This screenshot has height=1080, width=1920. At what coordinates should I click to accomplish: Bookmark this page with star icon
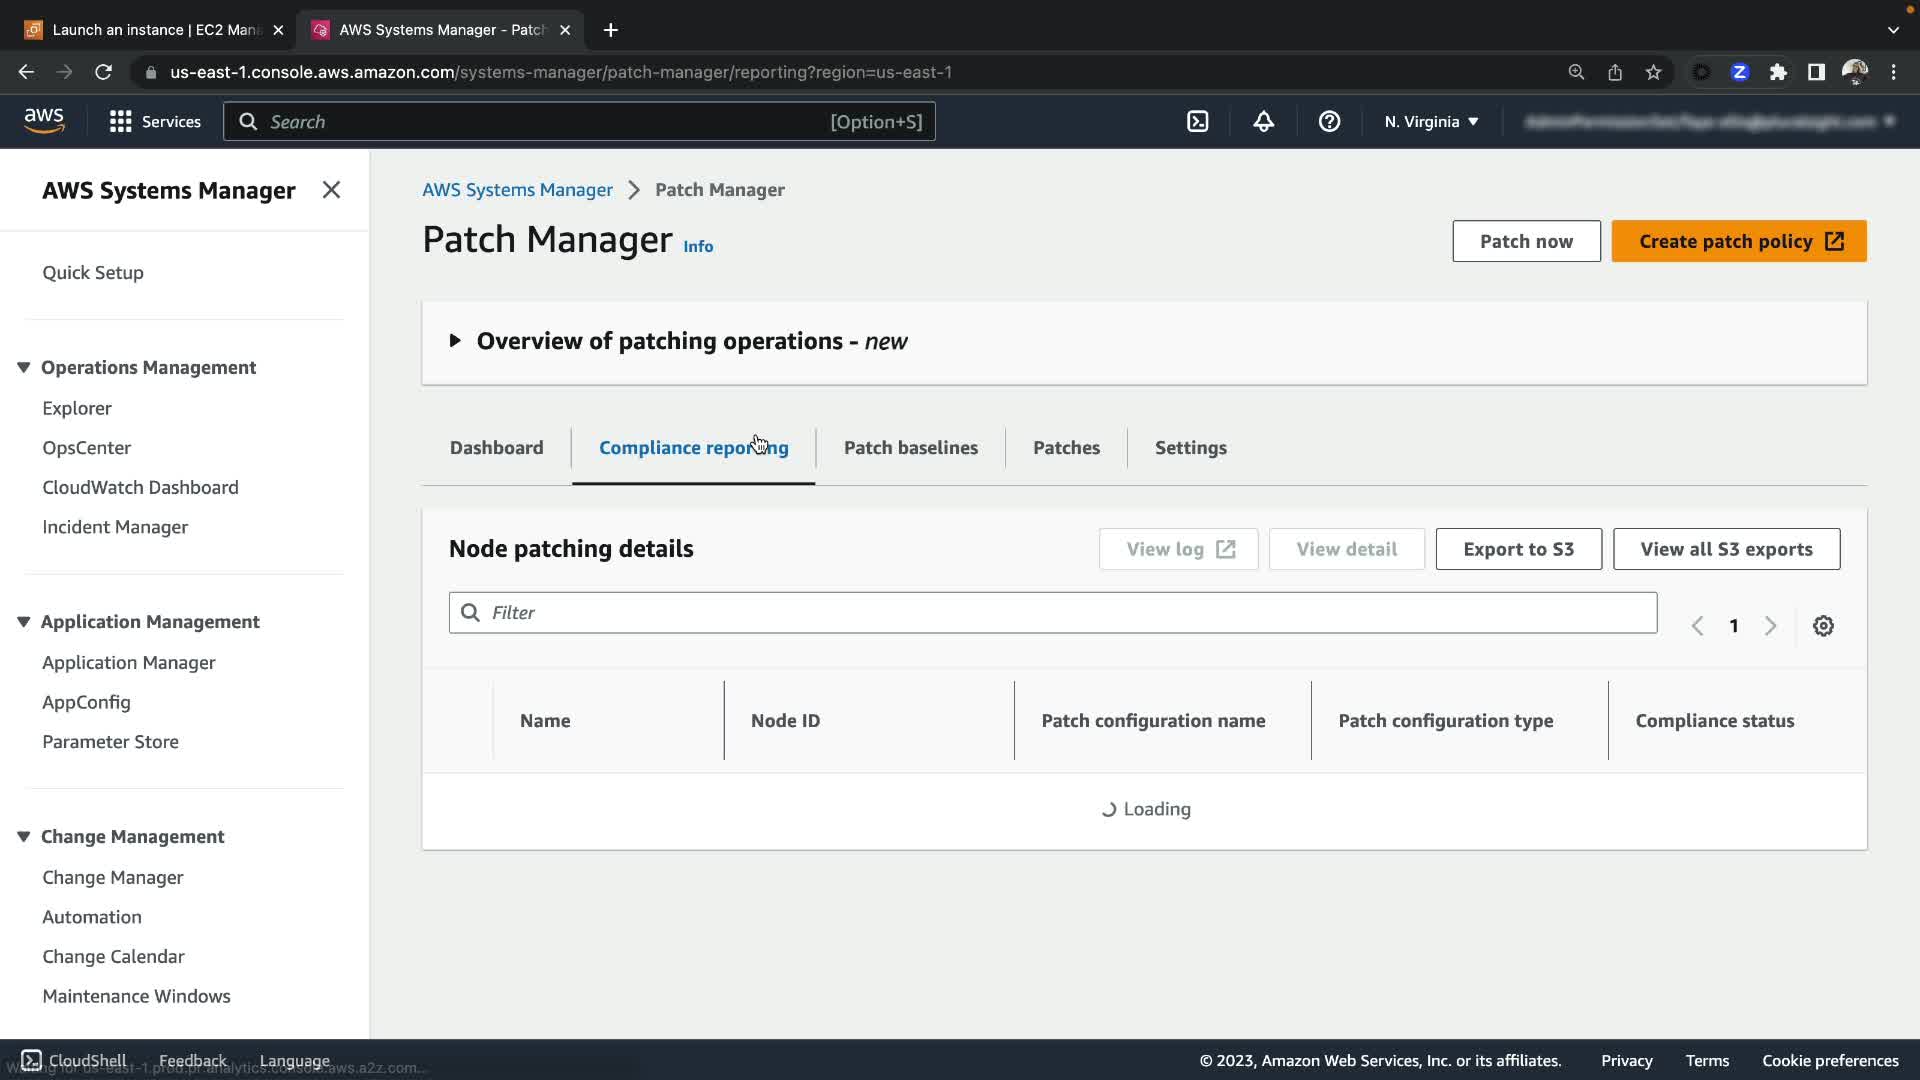click(1653, 72)
